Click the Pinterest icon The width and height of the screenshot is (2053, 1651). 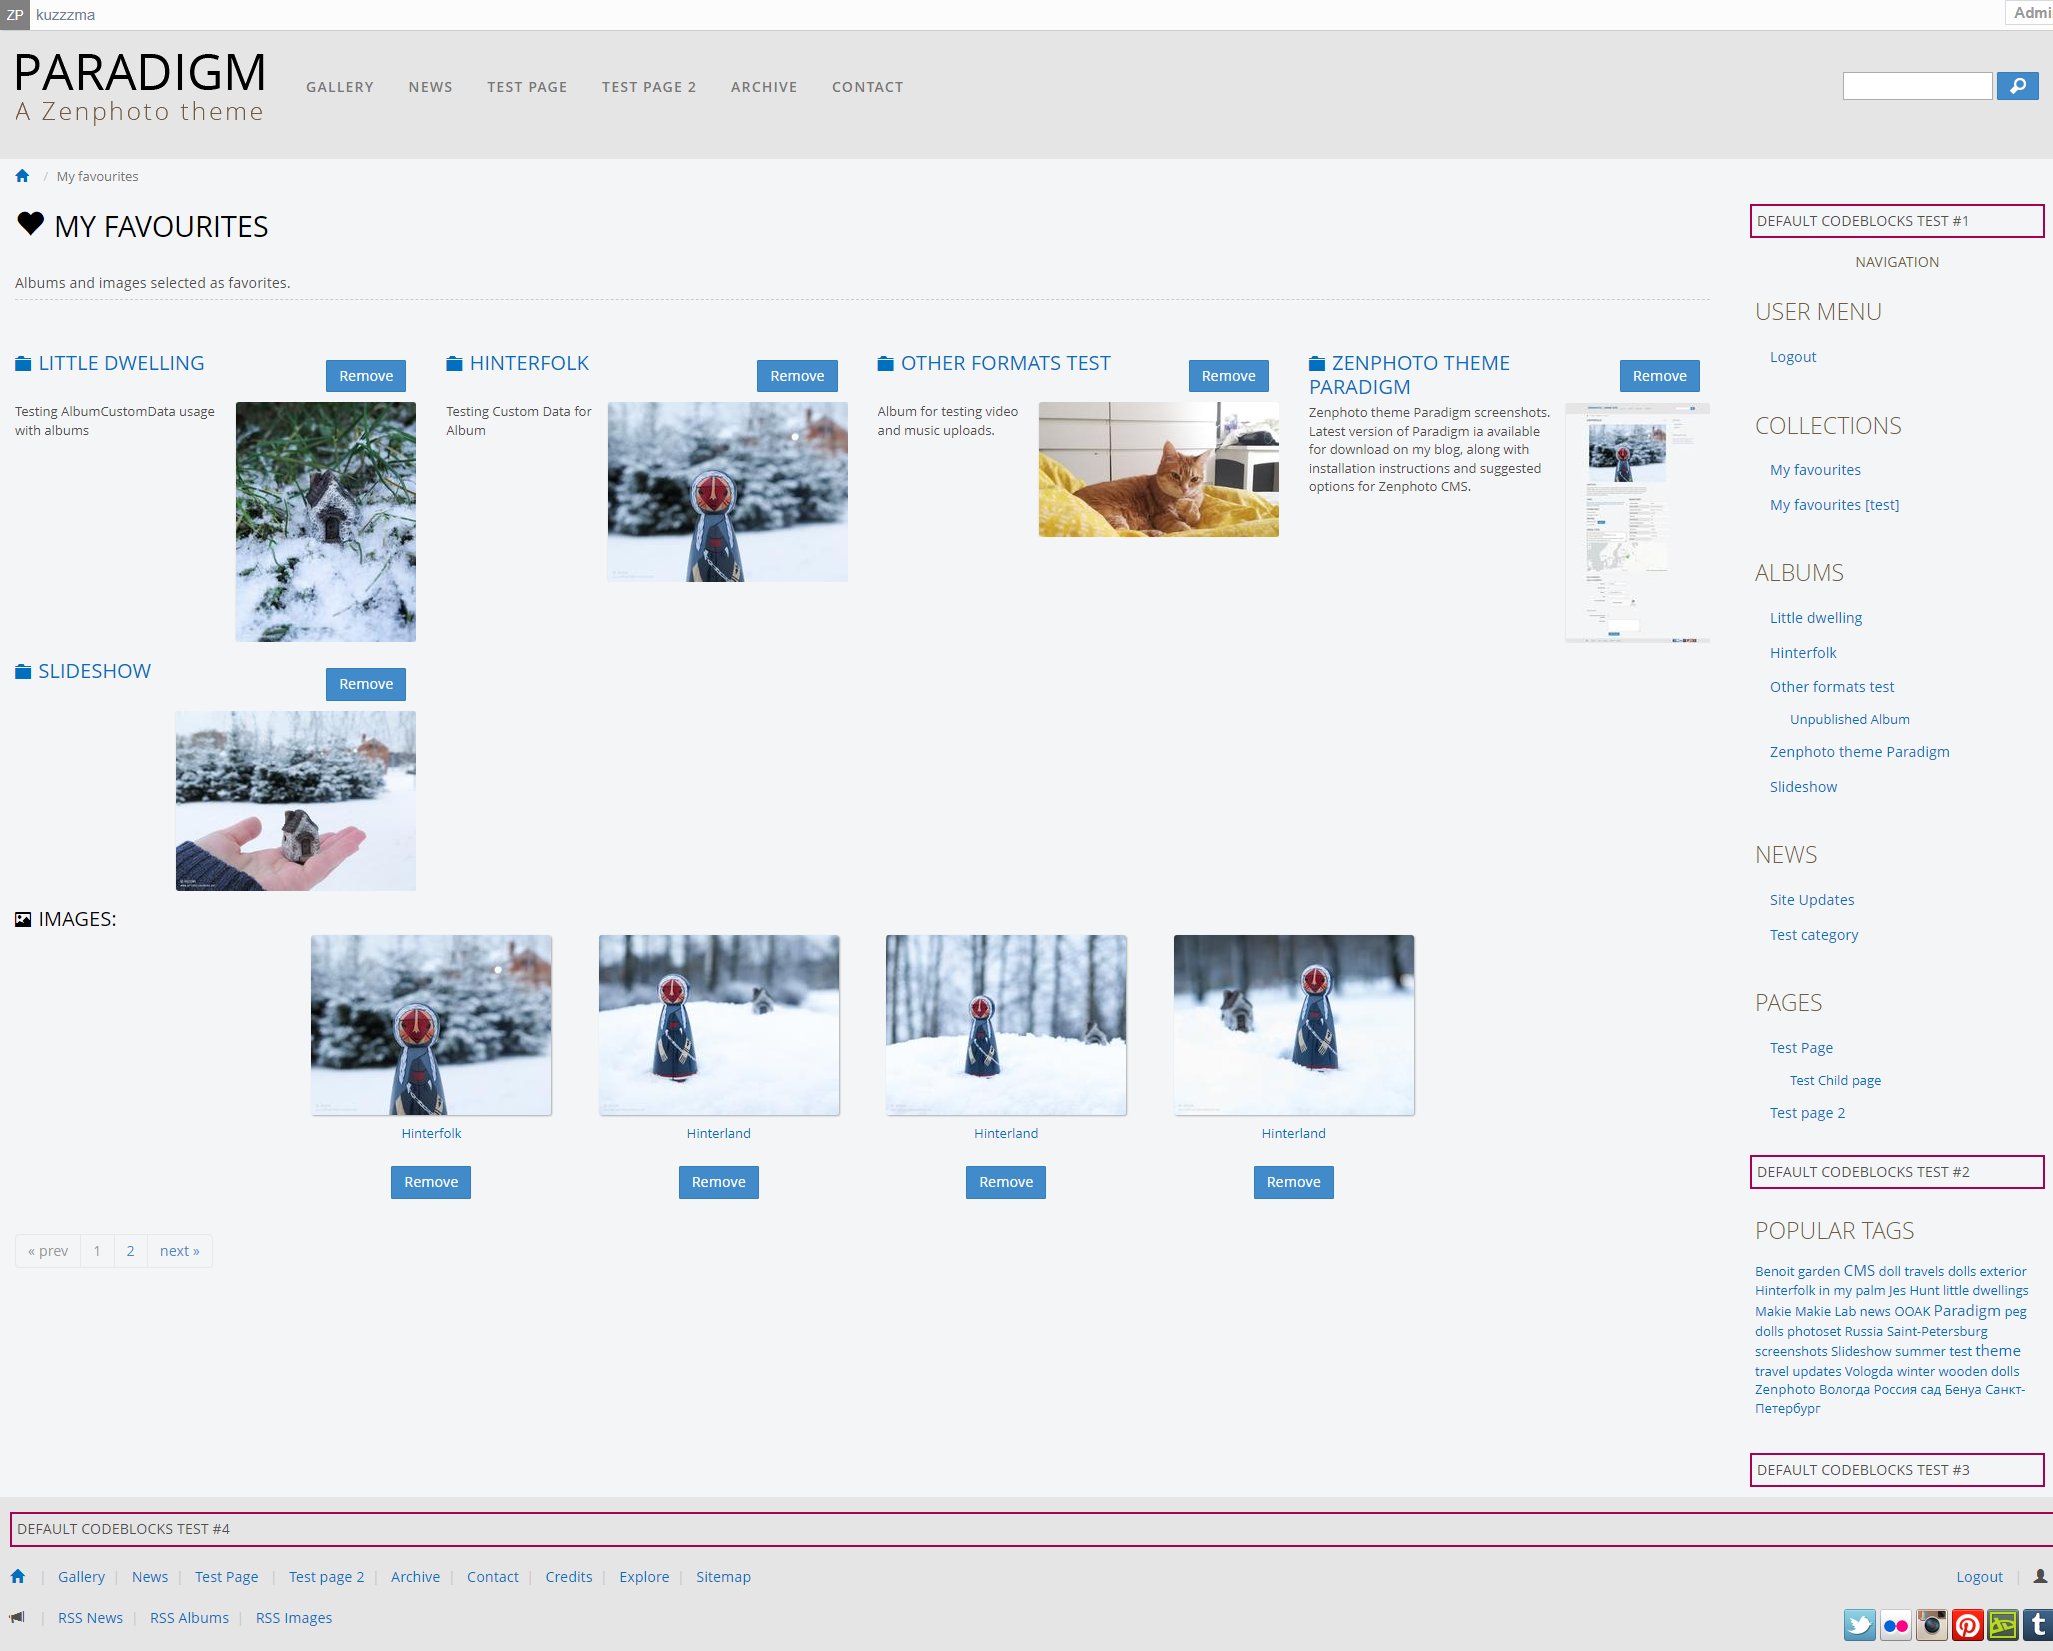(1967, 1625)
